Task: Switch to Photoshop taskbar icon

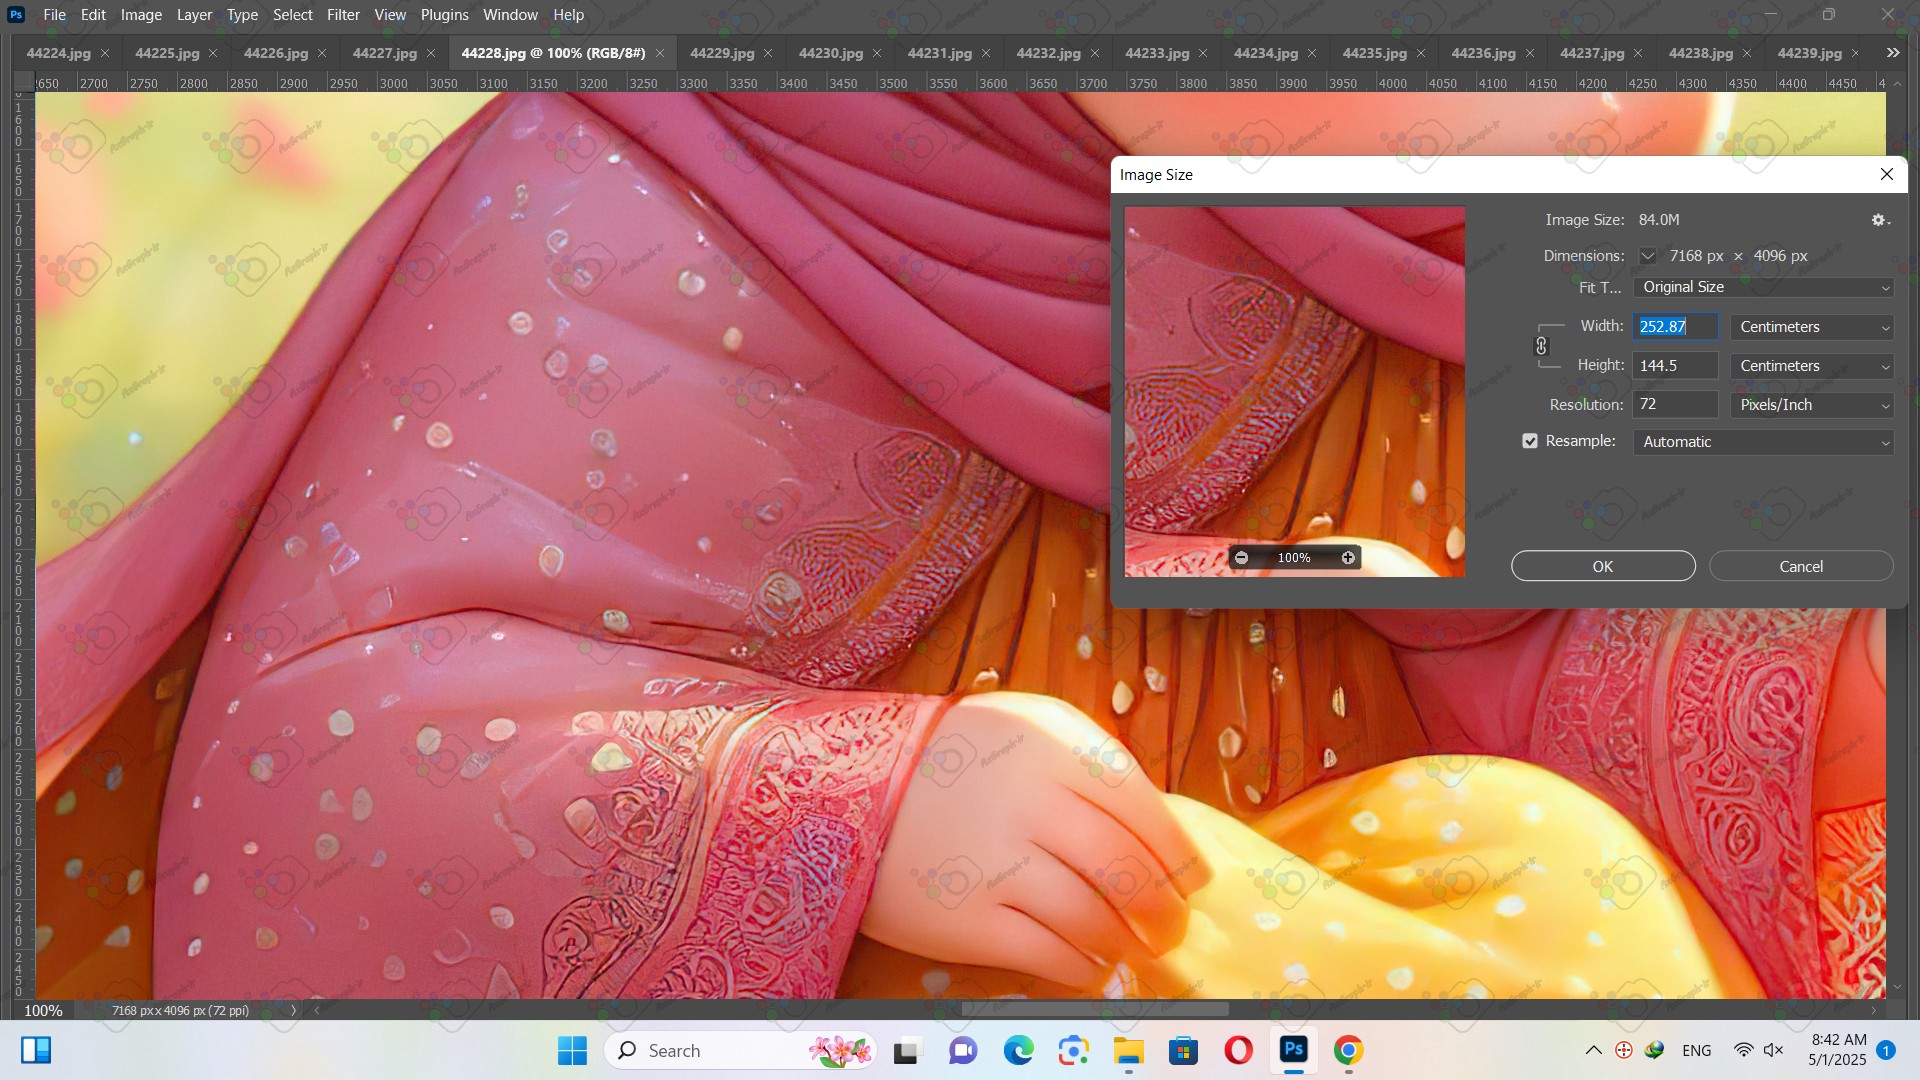Action: pos(1294,1050)
